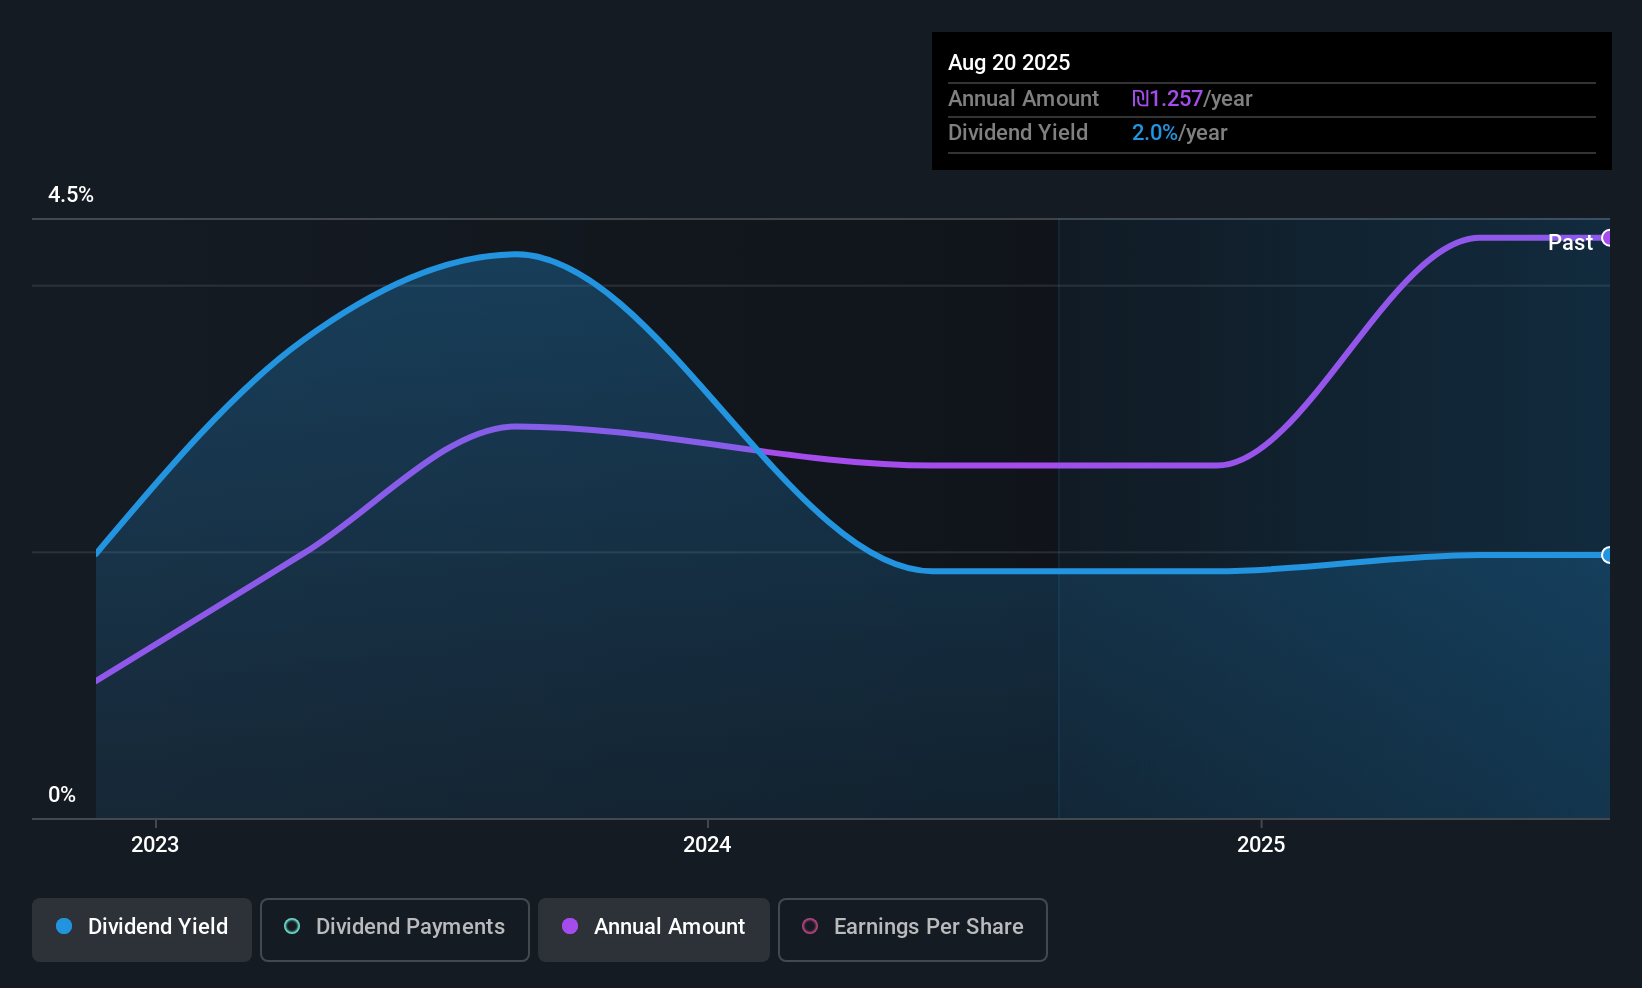Click the Aug 20 2025 tooltip date
1642x988 pixels.
click(x=1009, y=62)
